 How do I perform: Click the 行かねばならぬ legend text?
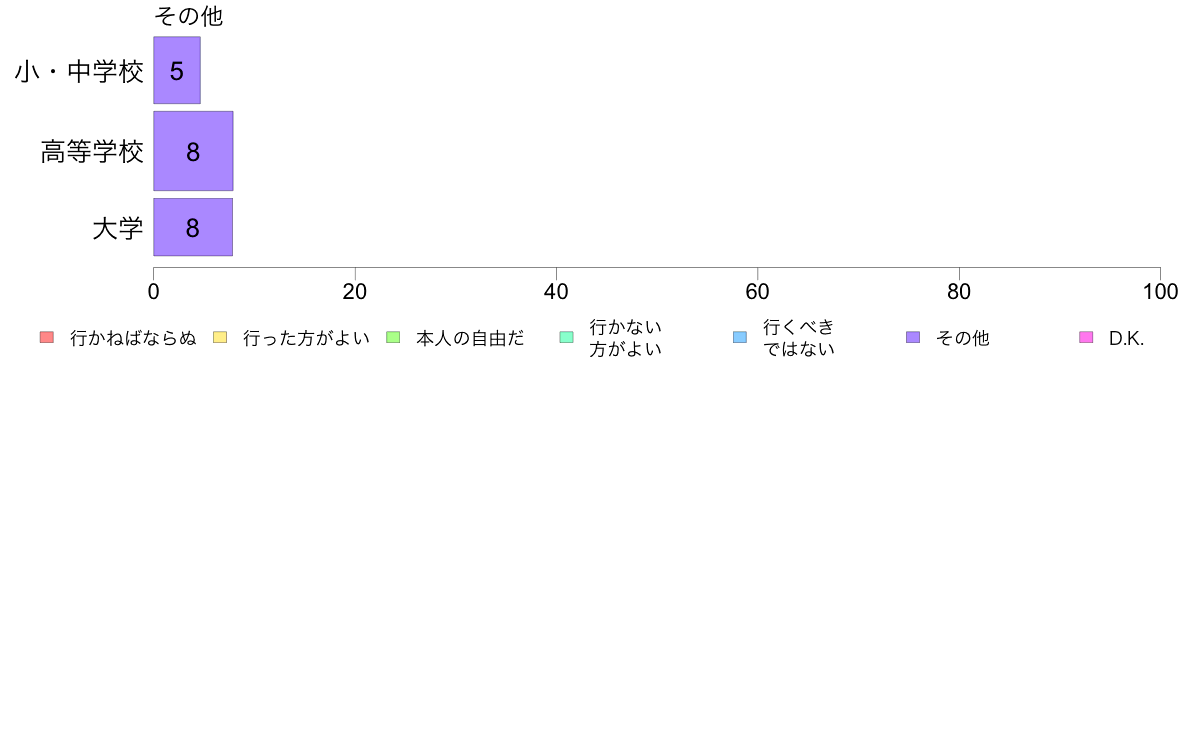133,338
